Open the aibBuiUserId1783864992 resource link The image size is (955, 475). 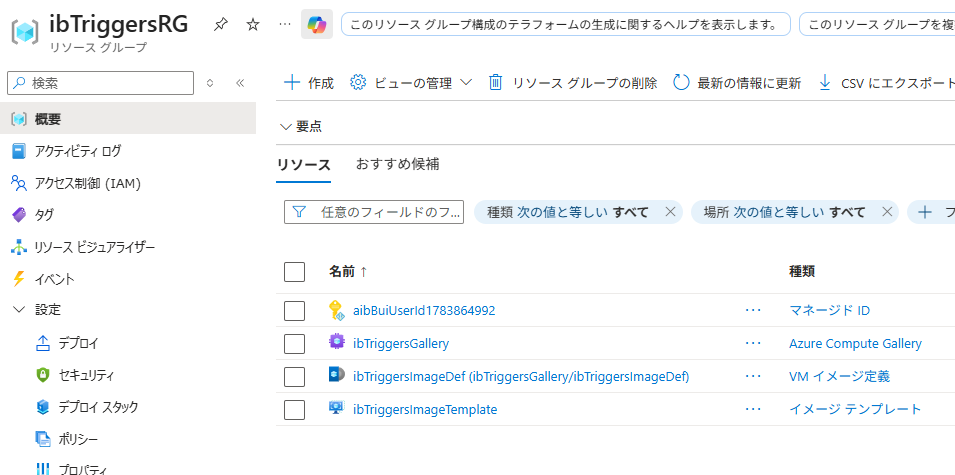coord(424,311)
